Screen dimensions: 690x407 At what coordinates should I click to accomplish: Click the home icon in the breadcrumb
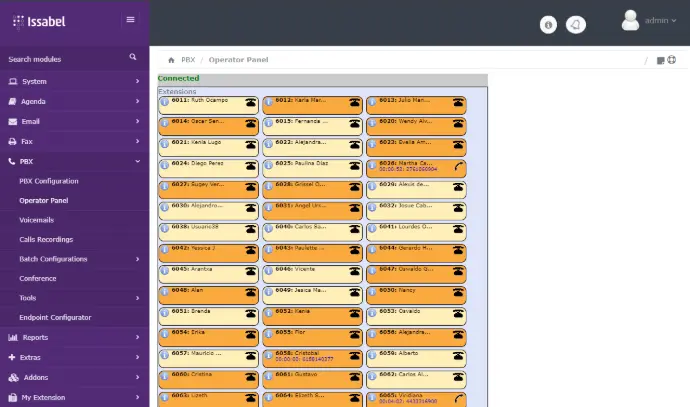click(172, 60)
